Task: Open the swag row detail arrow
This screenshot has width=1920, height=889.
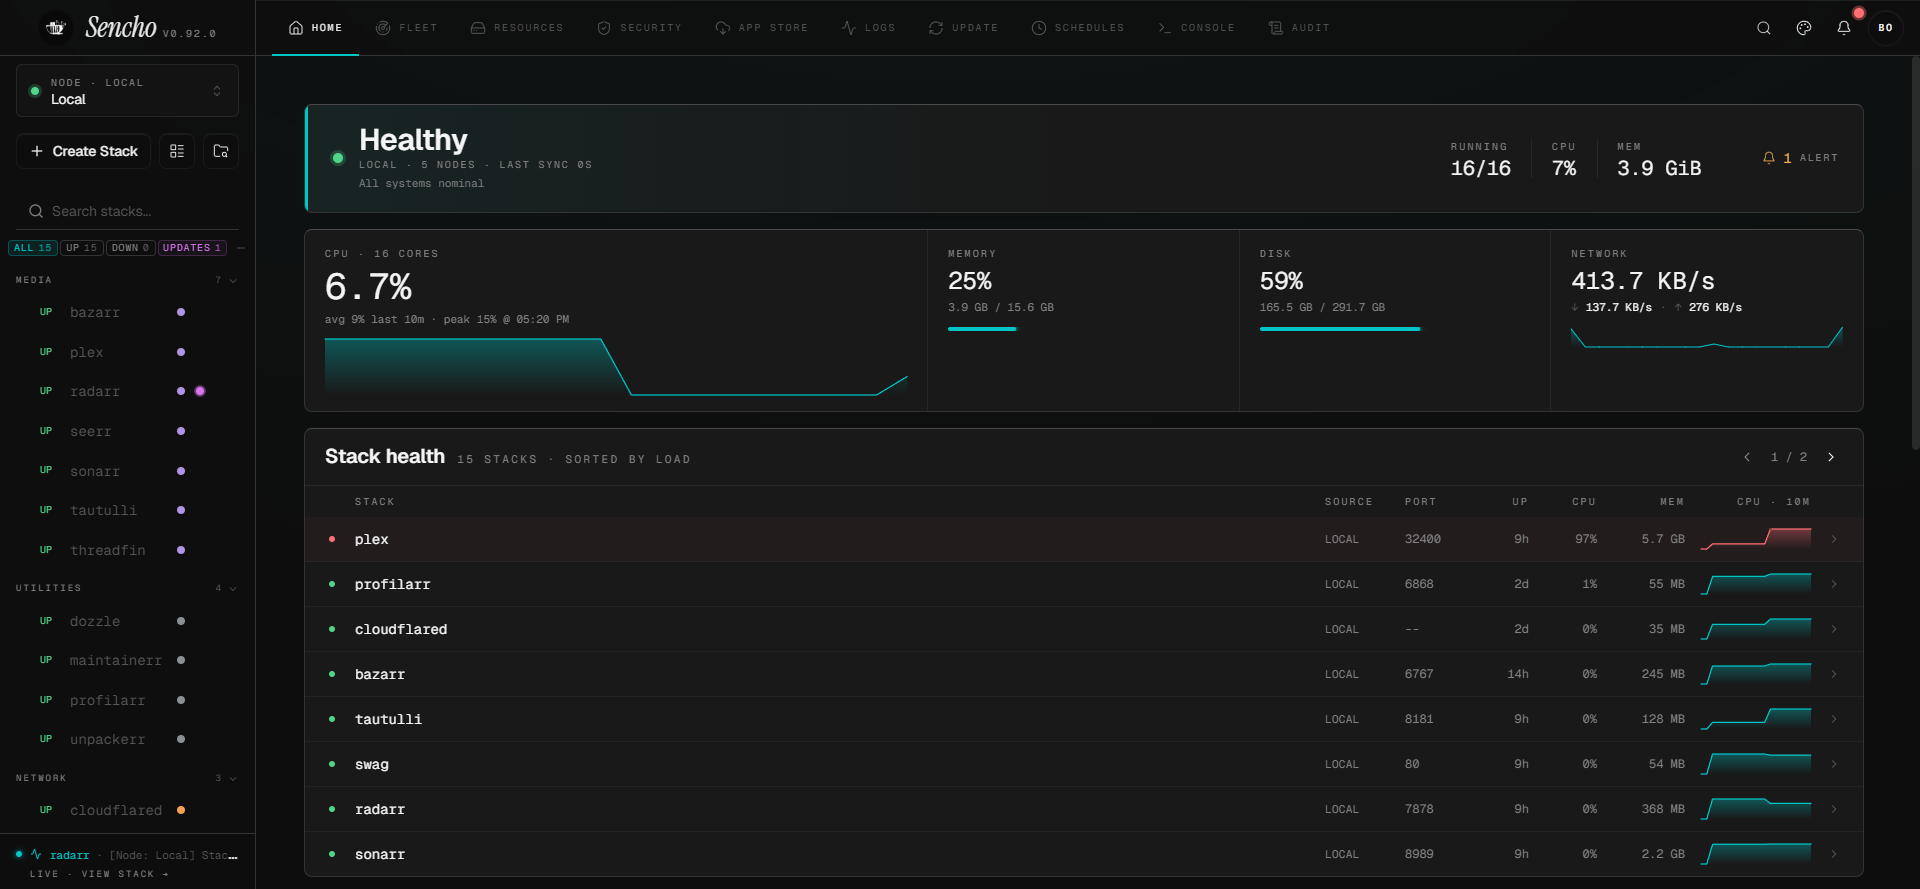Action: [1834, 764]
